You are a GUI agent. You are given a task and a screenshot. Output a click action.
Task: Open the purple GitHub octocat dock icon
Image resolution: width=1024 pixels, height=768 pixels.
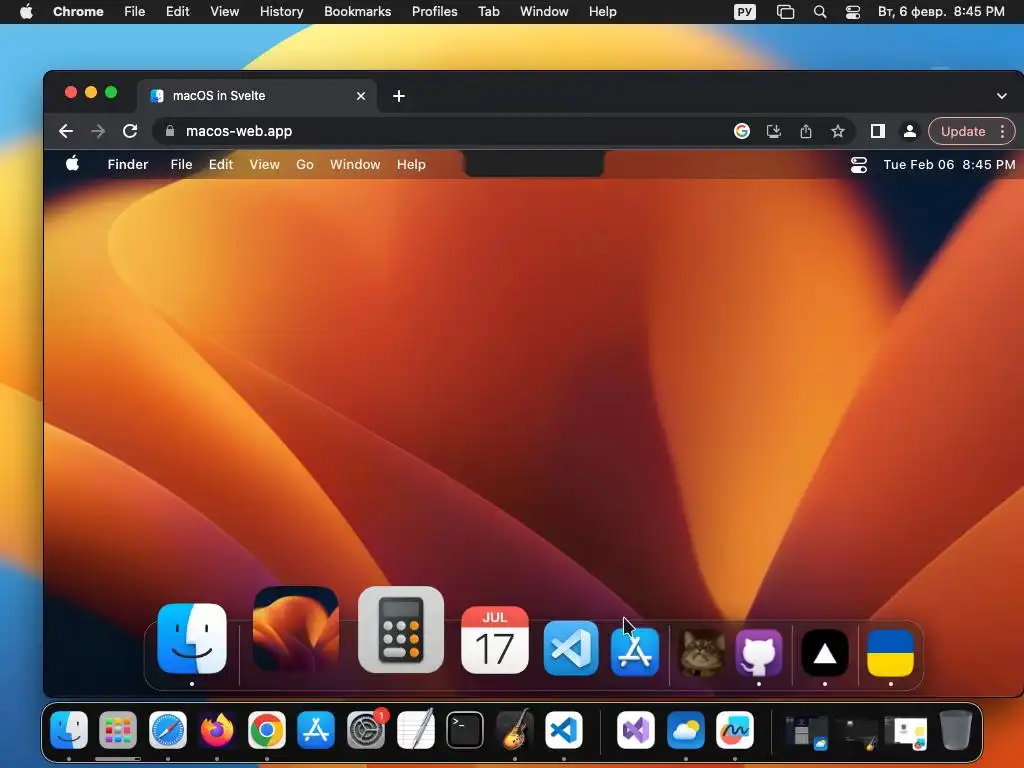point(759,652)
